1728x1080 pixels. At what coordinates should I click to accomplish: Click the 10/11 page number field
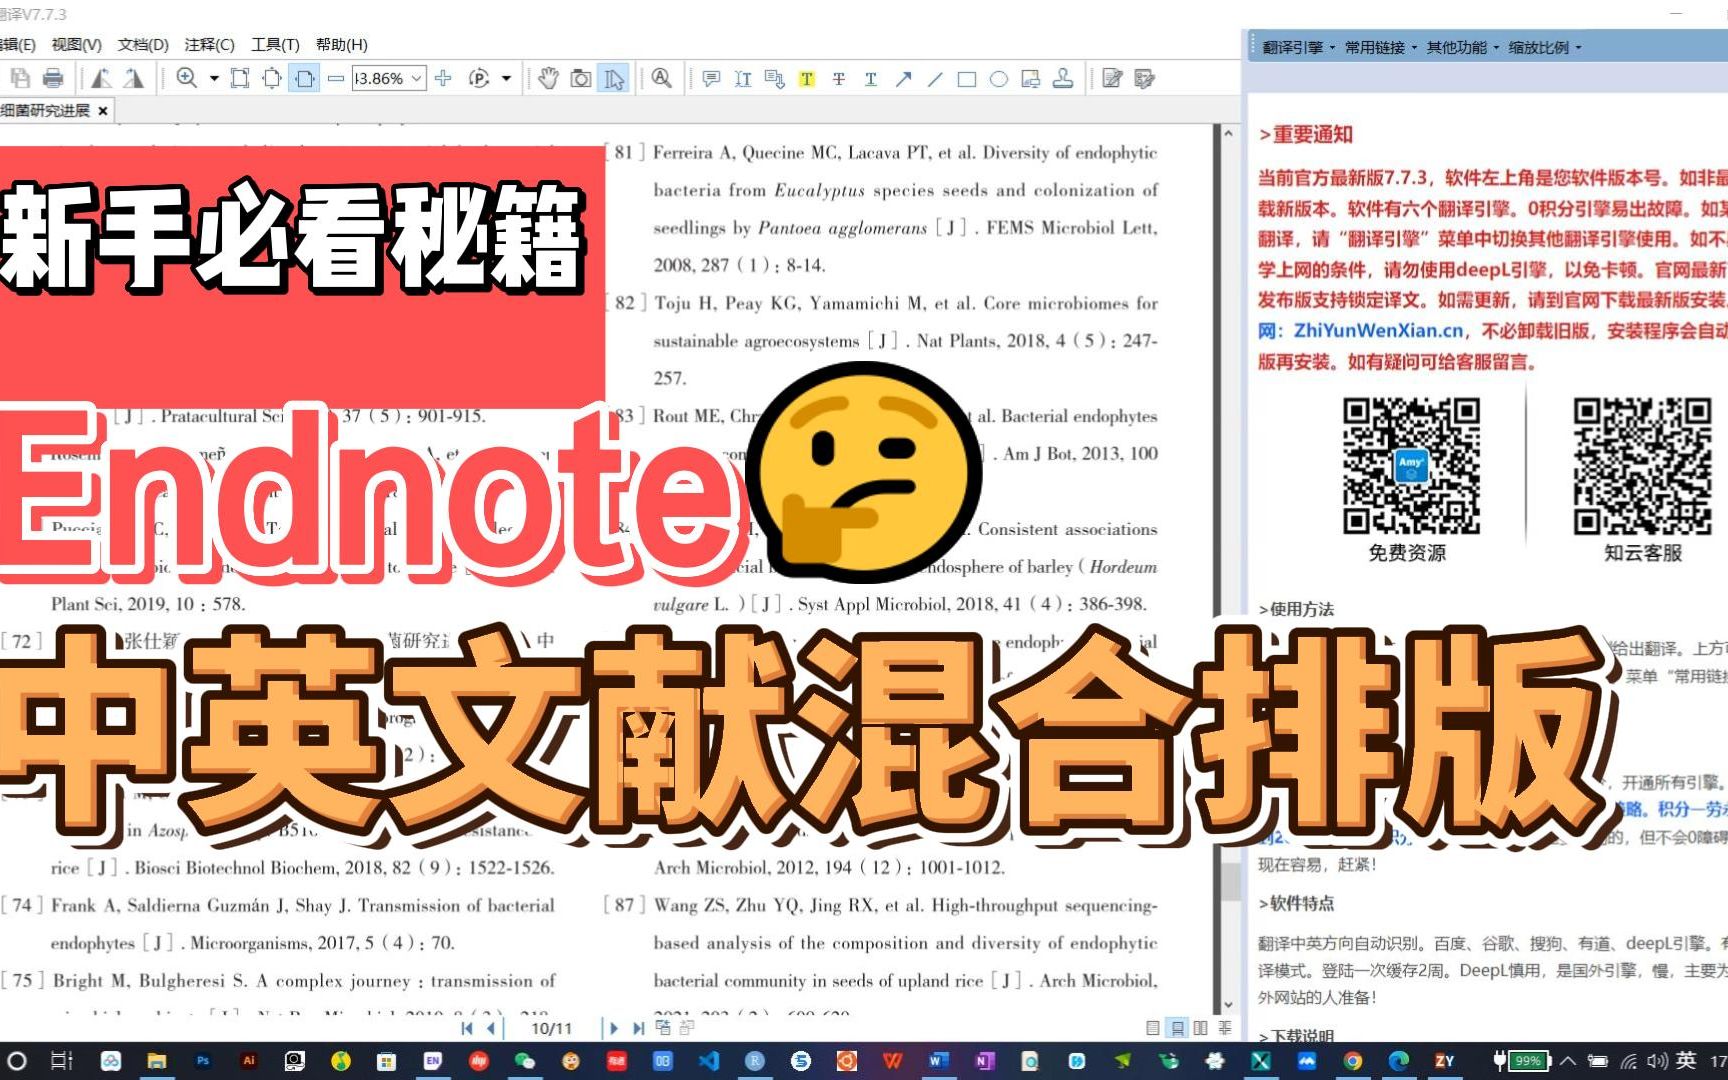pos(552,1028)
